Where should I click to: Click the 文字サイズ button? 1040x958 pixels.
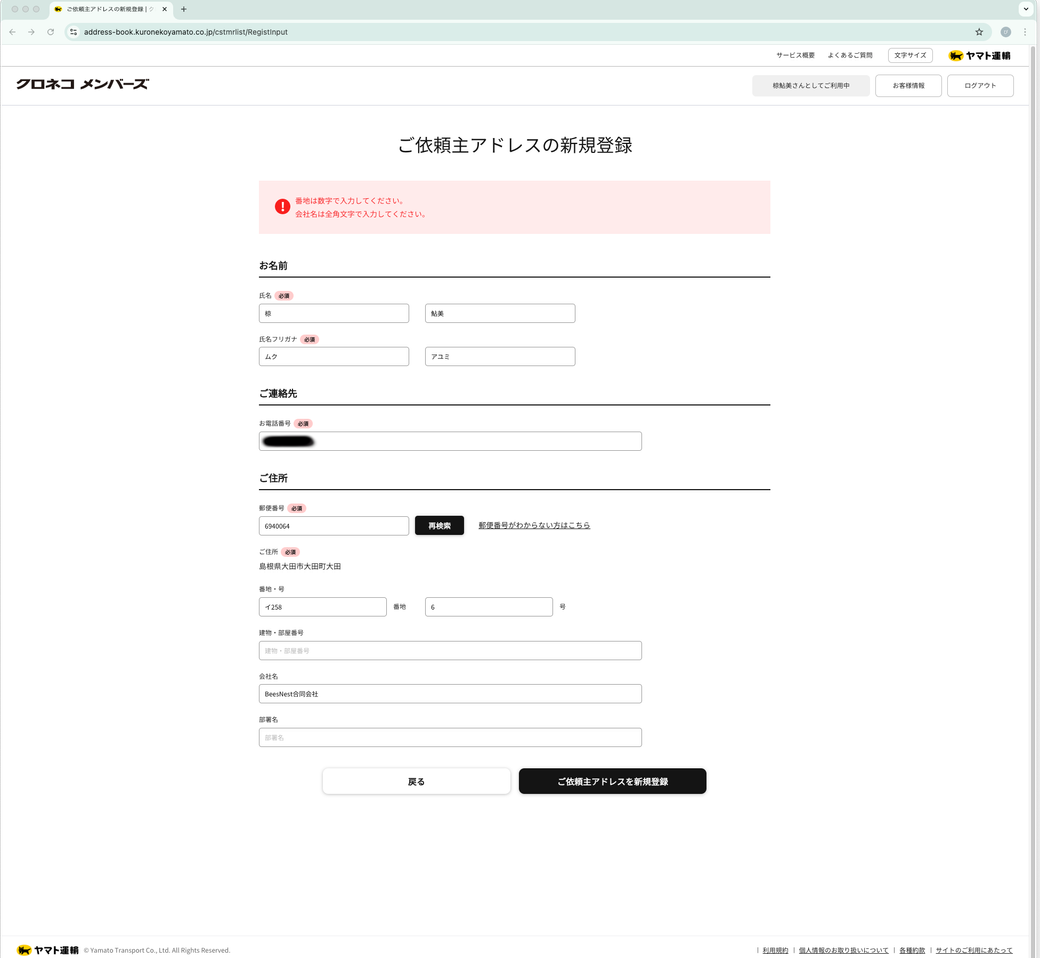(910, 56)
